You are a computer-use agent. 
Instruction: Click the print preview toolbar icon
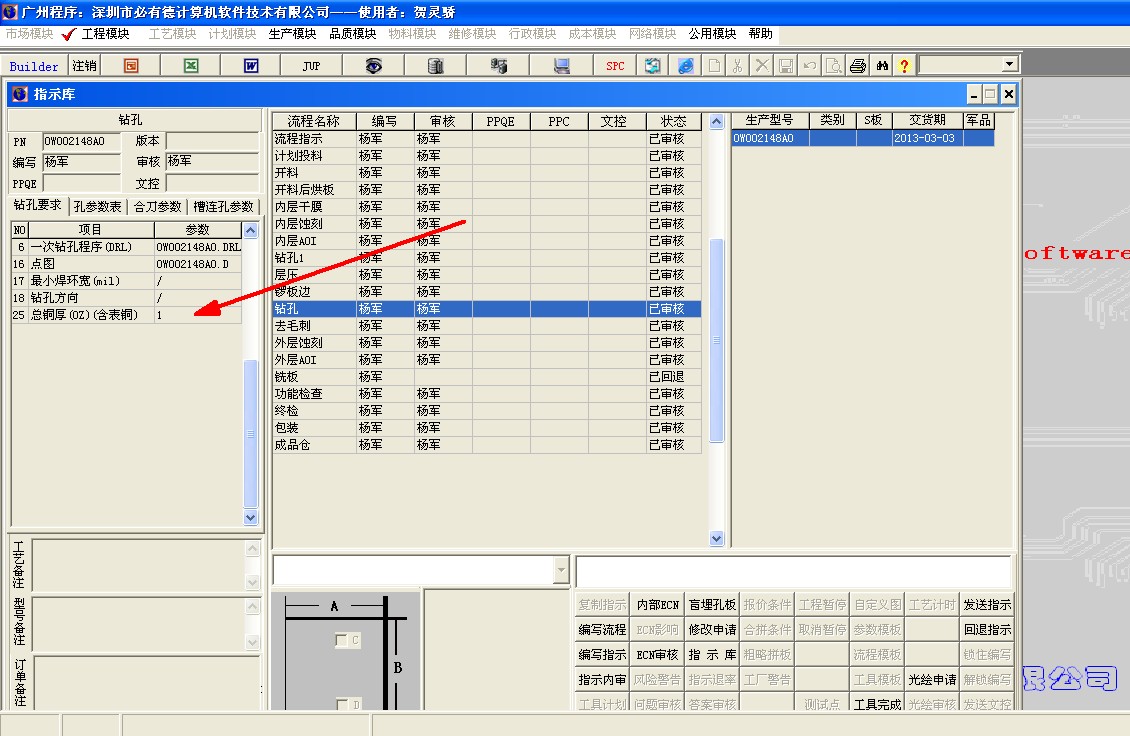[834, 66]
